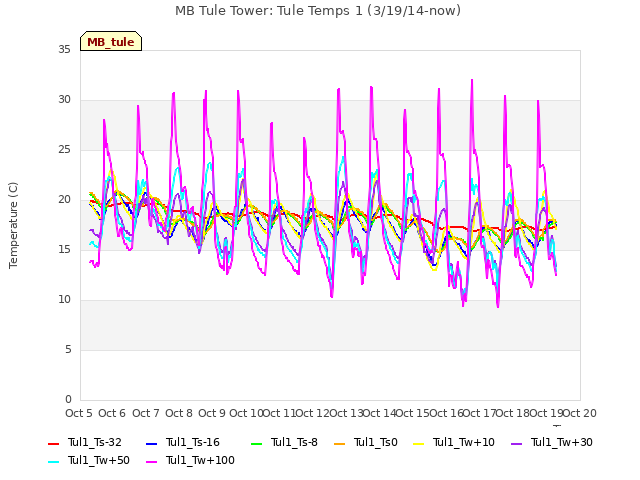640x480 pixels.
Task: Click the red Tul1_Ts-32 legend swatch
Action: (53, 444)
